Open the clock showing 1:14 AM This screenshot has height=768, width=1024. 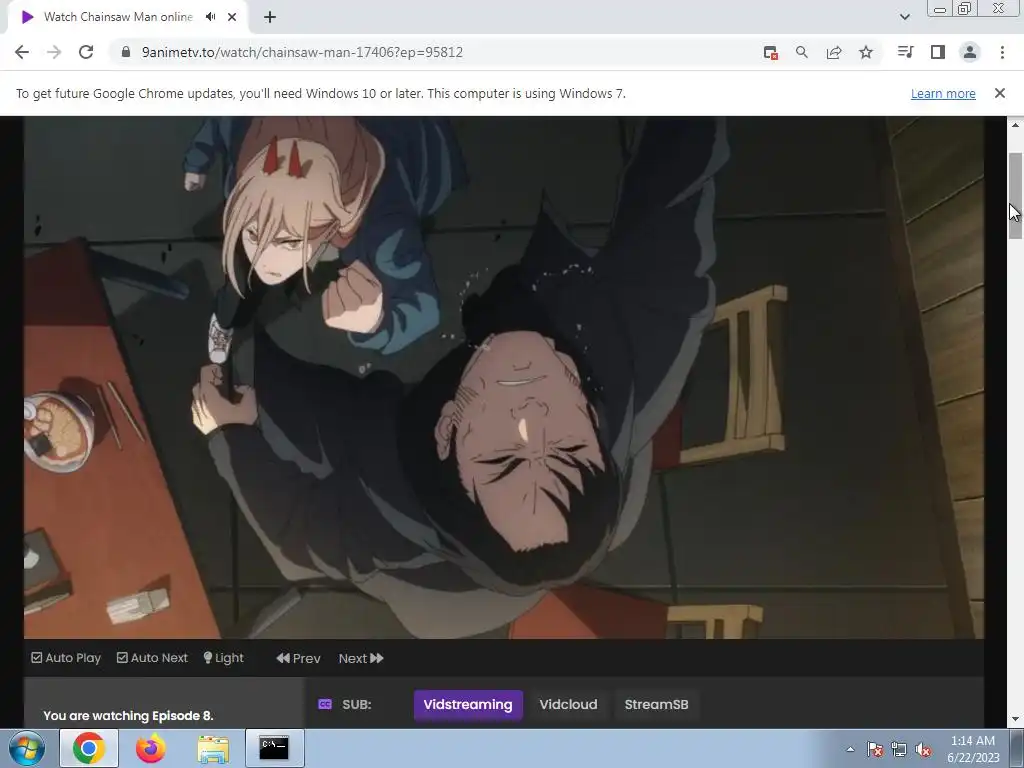tap(973, 749)
